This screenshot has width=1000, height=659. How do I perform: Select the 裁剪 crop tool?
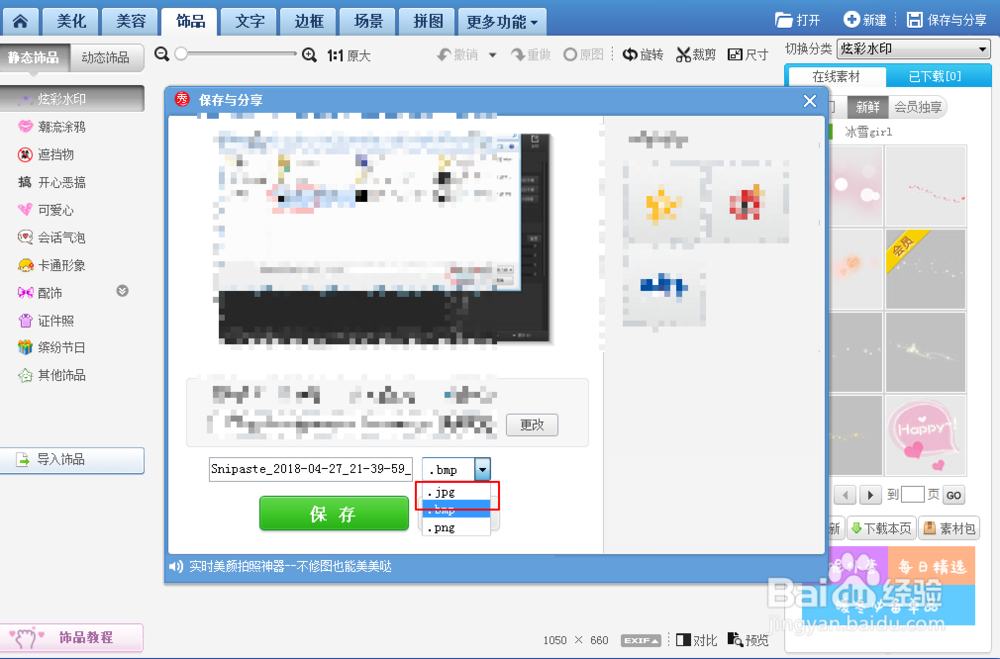(x=696, y=55)
